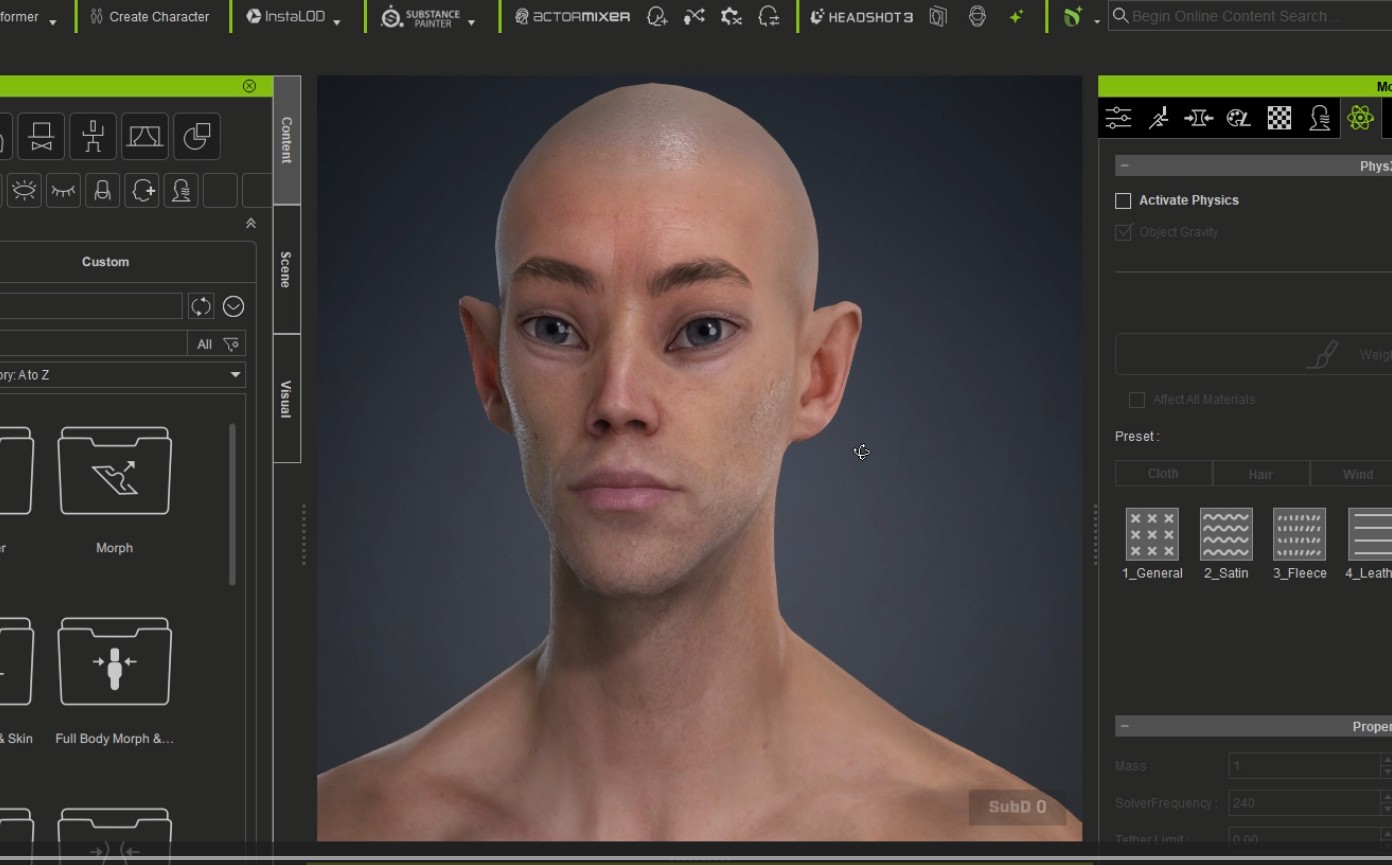This screenshot has width=1392, height=865.
Task: Click the refresh icon beside search field
Action: click(201, 306)
